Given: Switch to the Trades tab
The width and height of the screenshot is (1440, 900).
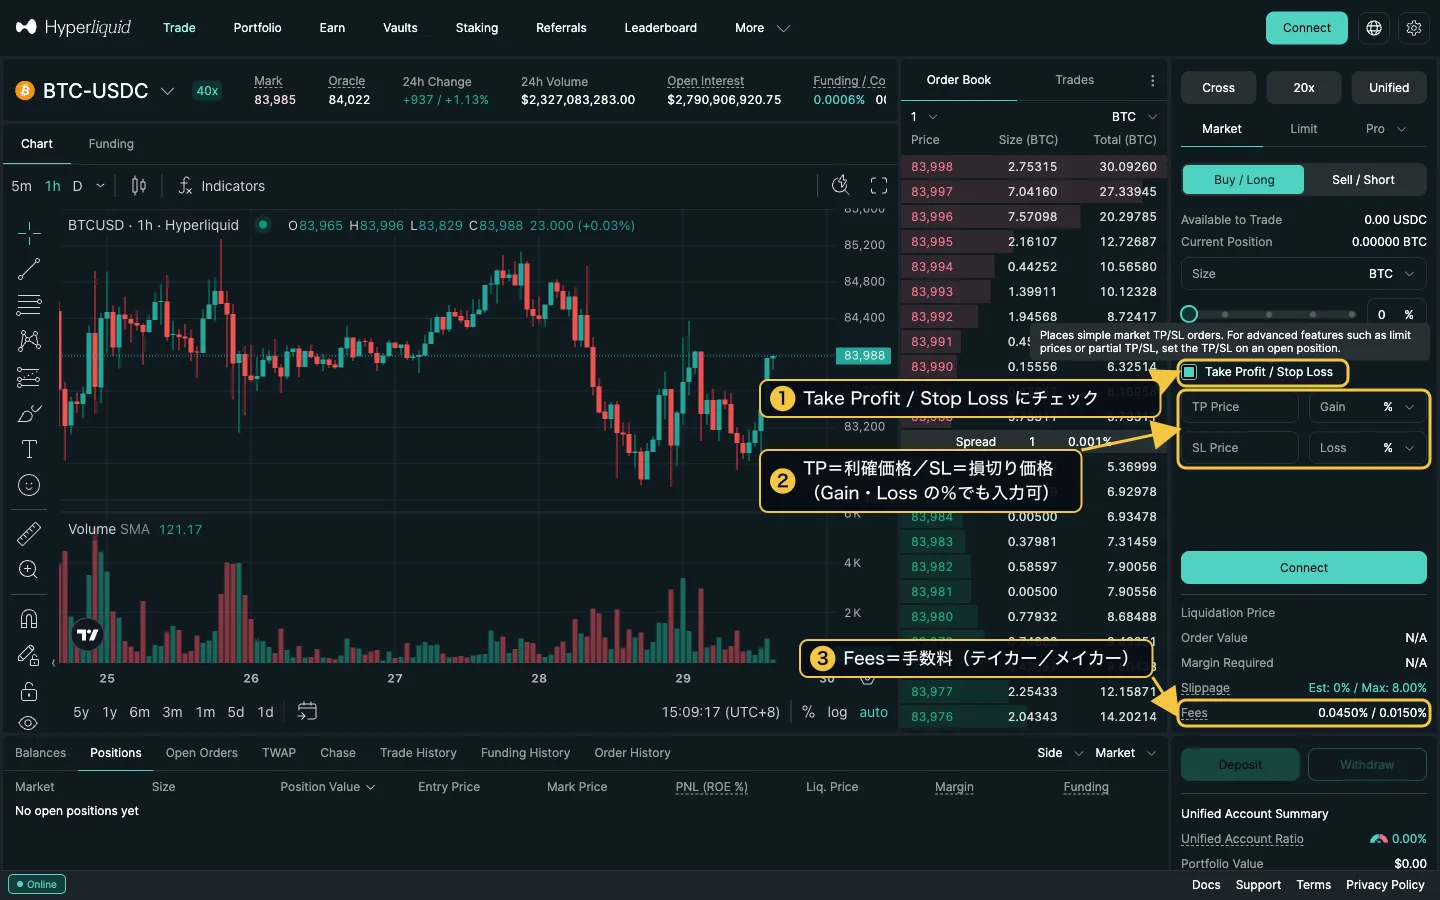Looking at the screenshot, I should (1074, 80).
